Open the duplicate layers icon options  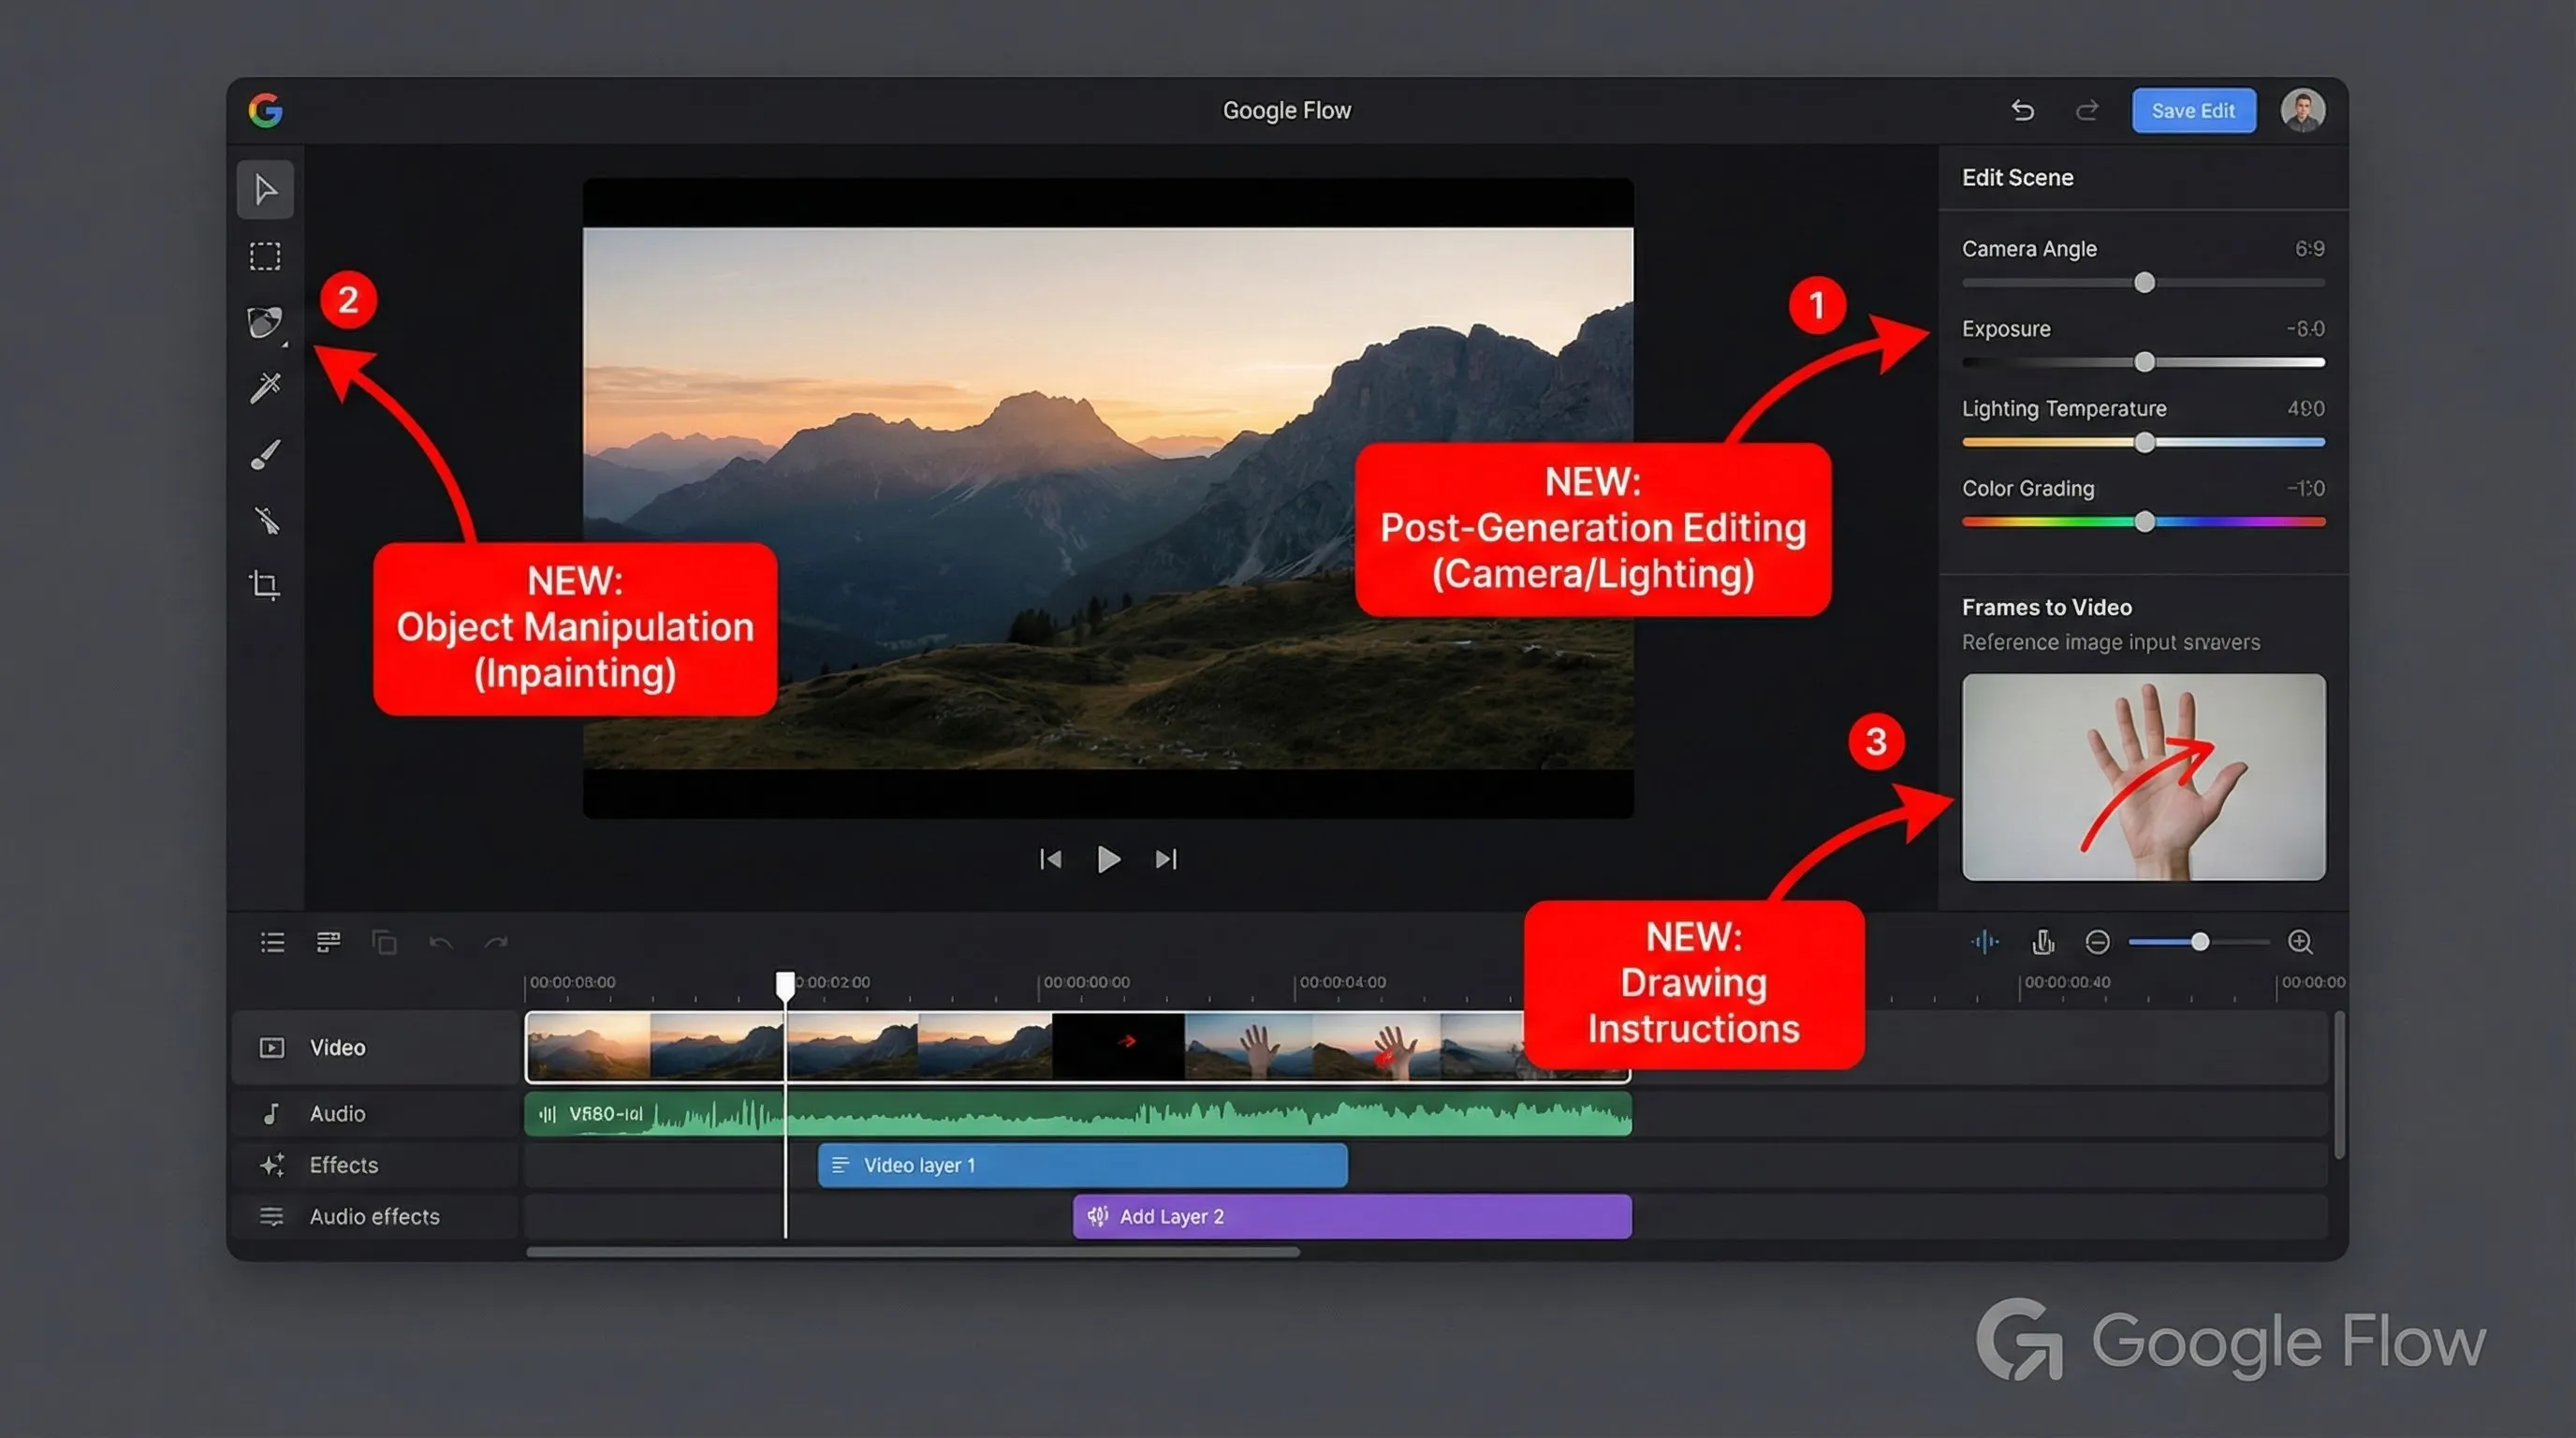[x=385, y=941]
